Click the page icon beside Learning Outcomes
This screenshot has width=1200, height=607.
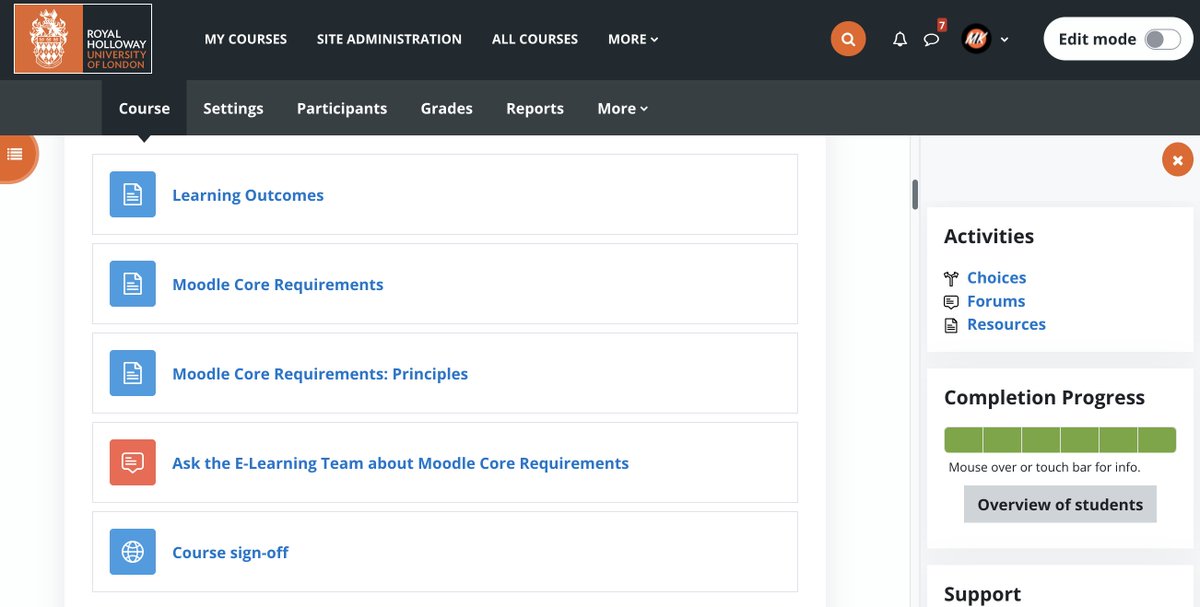click(x=132, y=194)
